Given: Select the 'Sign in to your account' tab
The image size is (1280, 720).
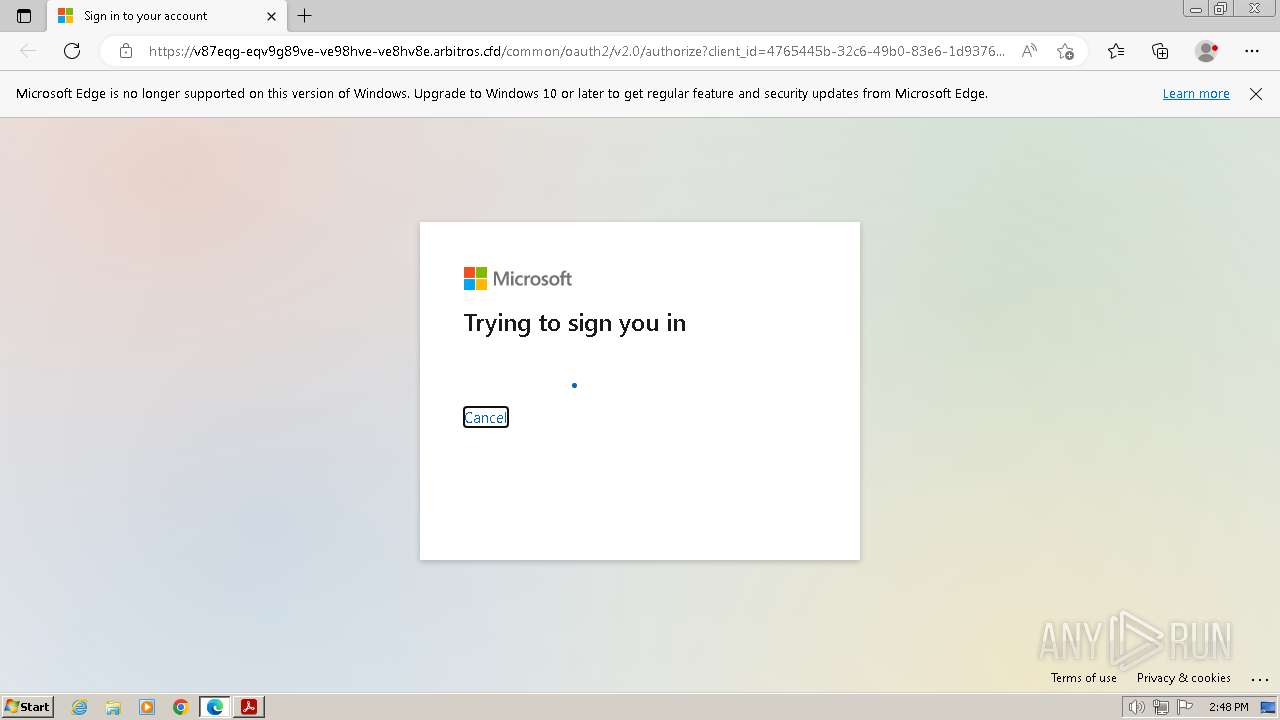Looking at the screenshot, I should [x=167, y=16].
